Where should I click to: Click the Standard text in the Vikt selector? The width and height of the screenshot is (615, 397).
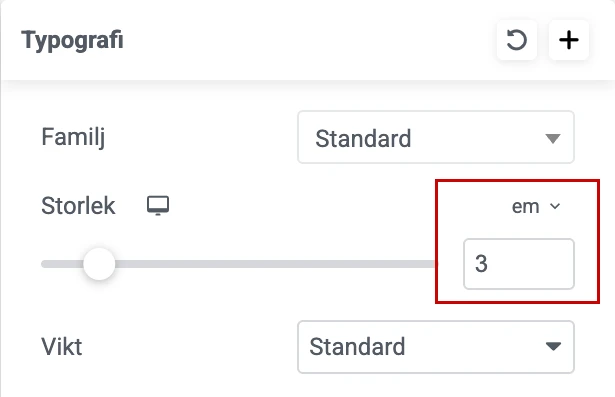point(357,347)
